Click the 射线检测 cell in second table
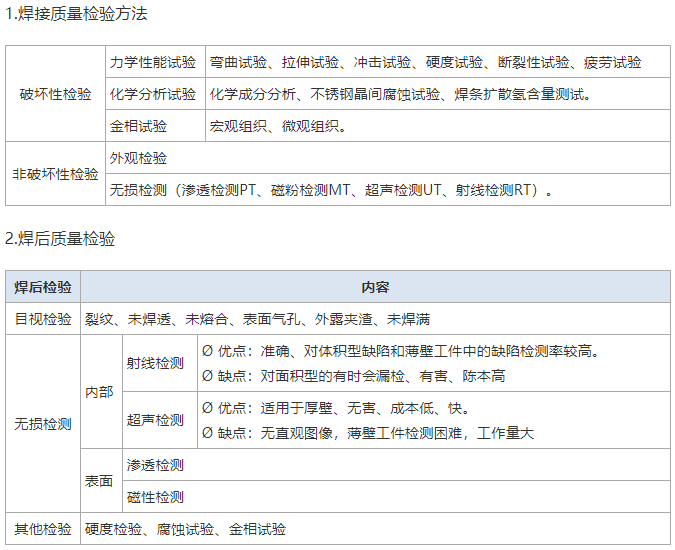The image size is (675, 550). point(155,363)
